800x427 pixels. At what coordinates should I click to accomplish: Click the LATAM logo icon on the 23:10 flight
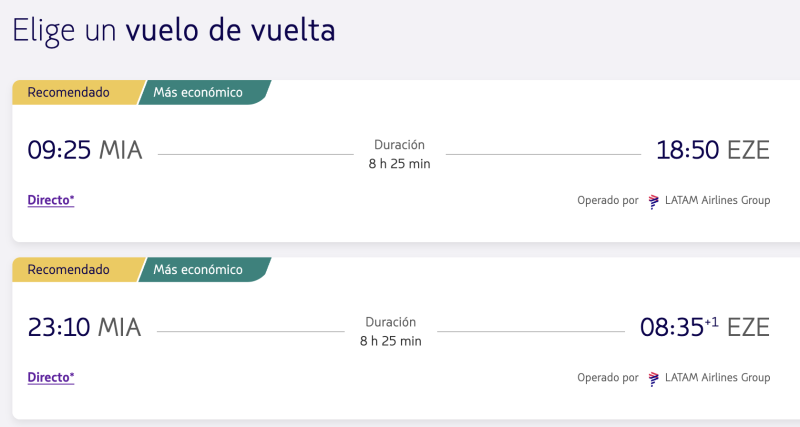[x=654, y=378]
